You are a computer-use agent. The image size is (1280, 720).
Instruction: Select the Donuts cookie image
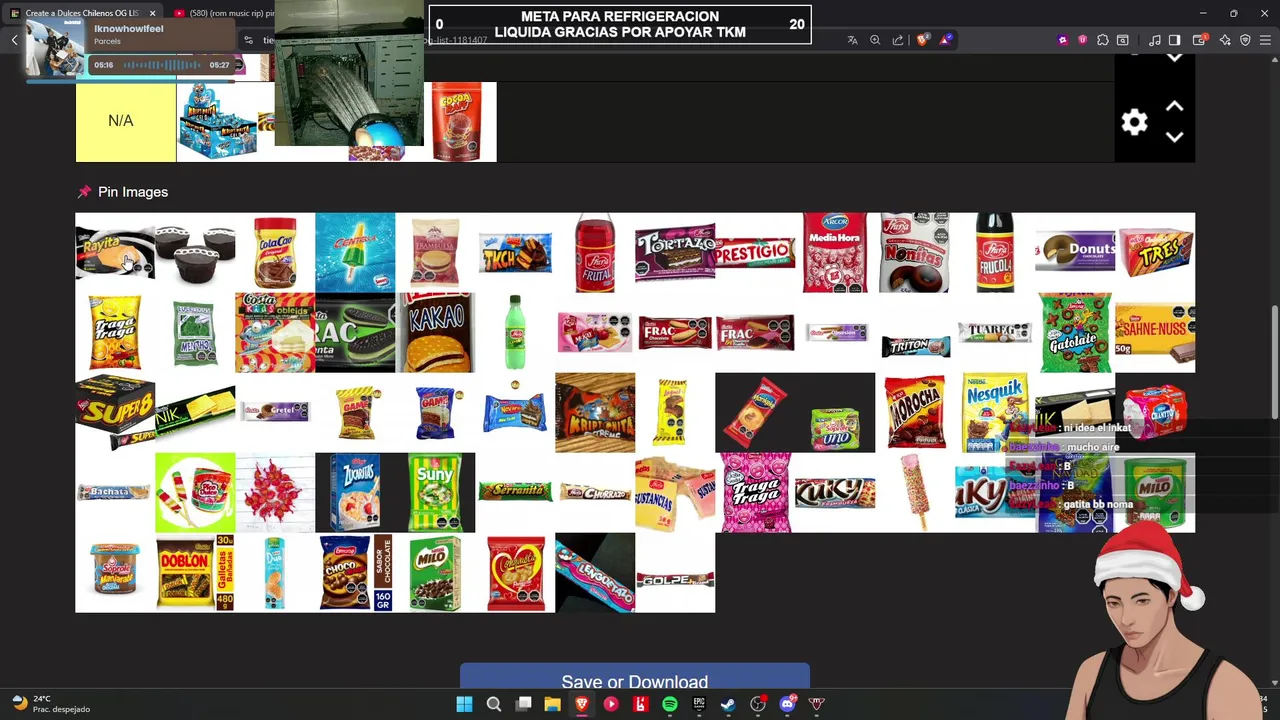coord(1075,252)
